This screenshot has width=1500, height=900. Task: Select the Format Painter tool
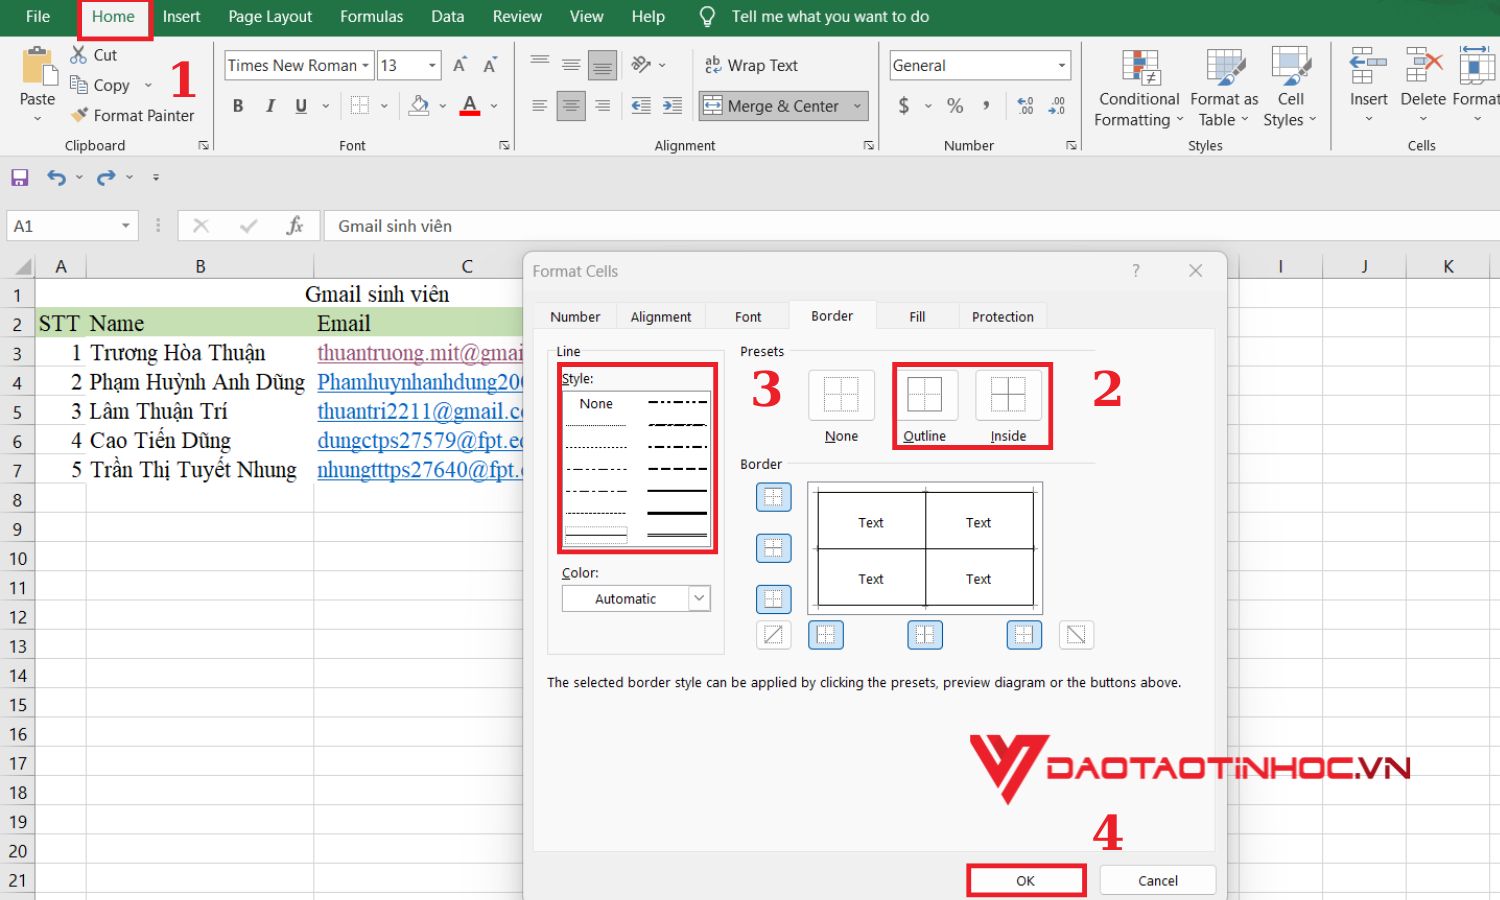pos(133,115)
